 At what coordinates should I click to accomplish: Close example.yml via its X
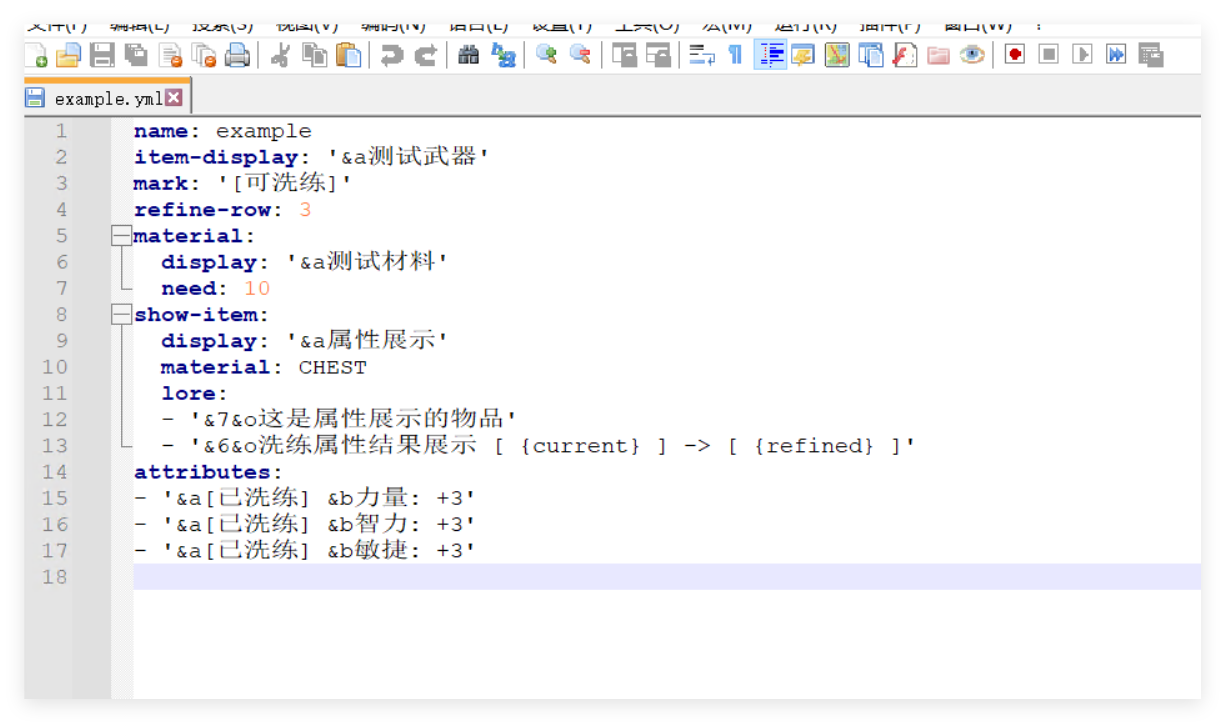click(173, 97)
